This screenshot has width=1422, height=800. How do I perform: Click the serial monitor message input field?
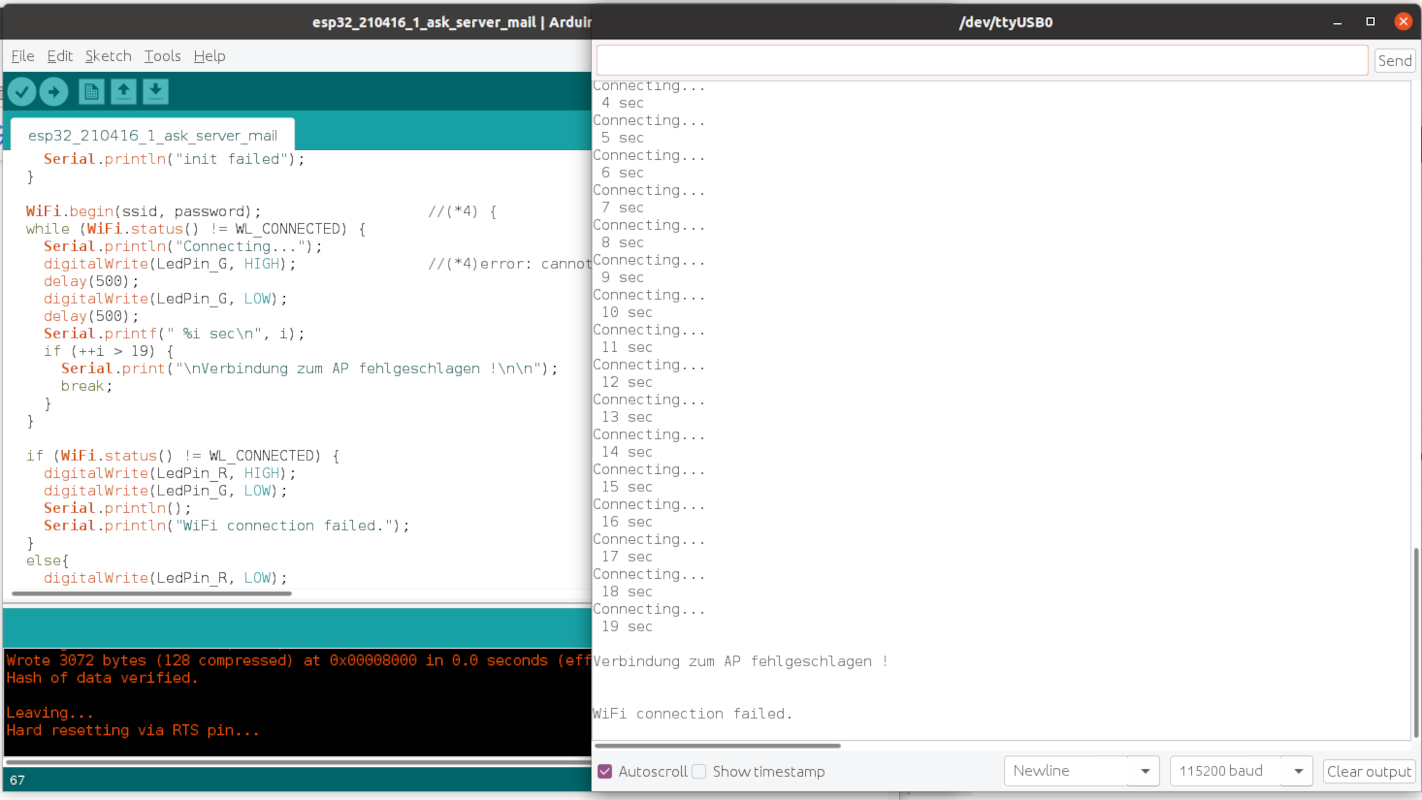pos(982,60)
